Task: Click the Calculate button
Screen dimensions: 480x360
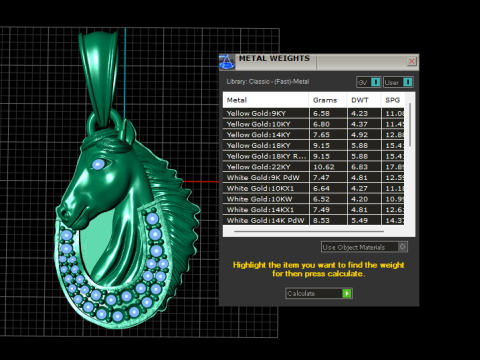Action: click(319, 293)
